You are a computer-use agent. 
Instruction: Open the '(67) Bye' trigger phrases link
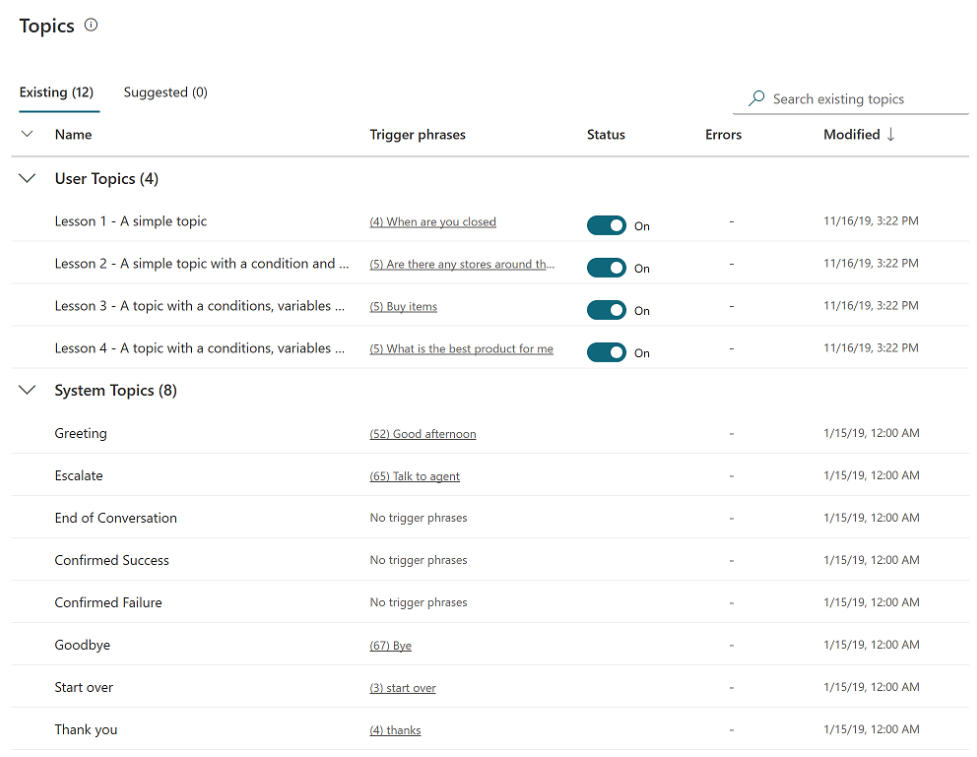tap(390, 646)
